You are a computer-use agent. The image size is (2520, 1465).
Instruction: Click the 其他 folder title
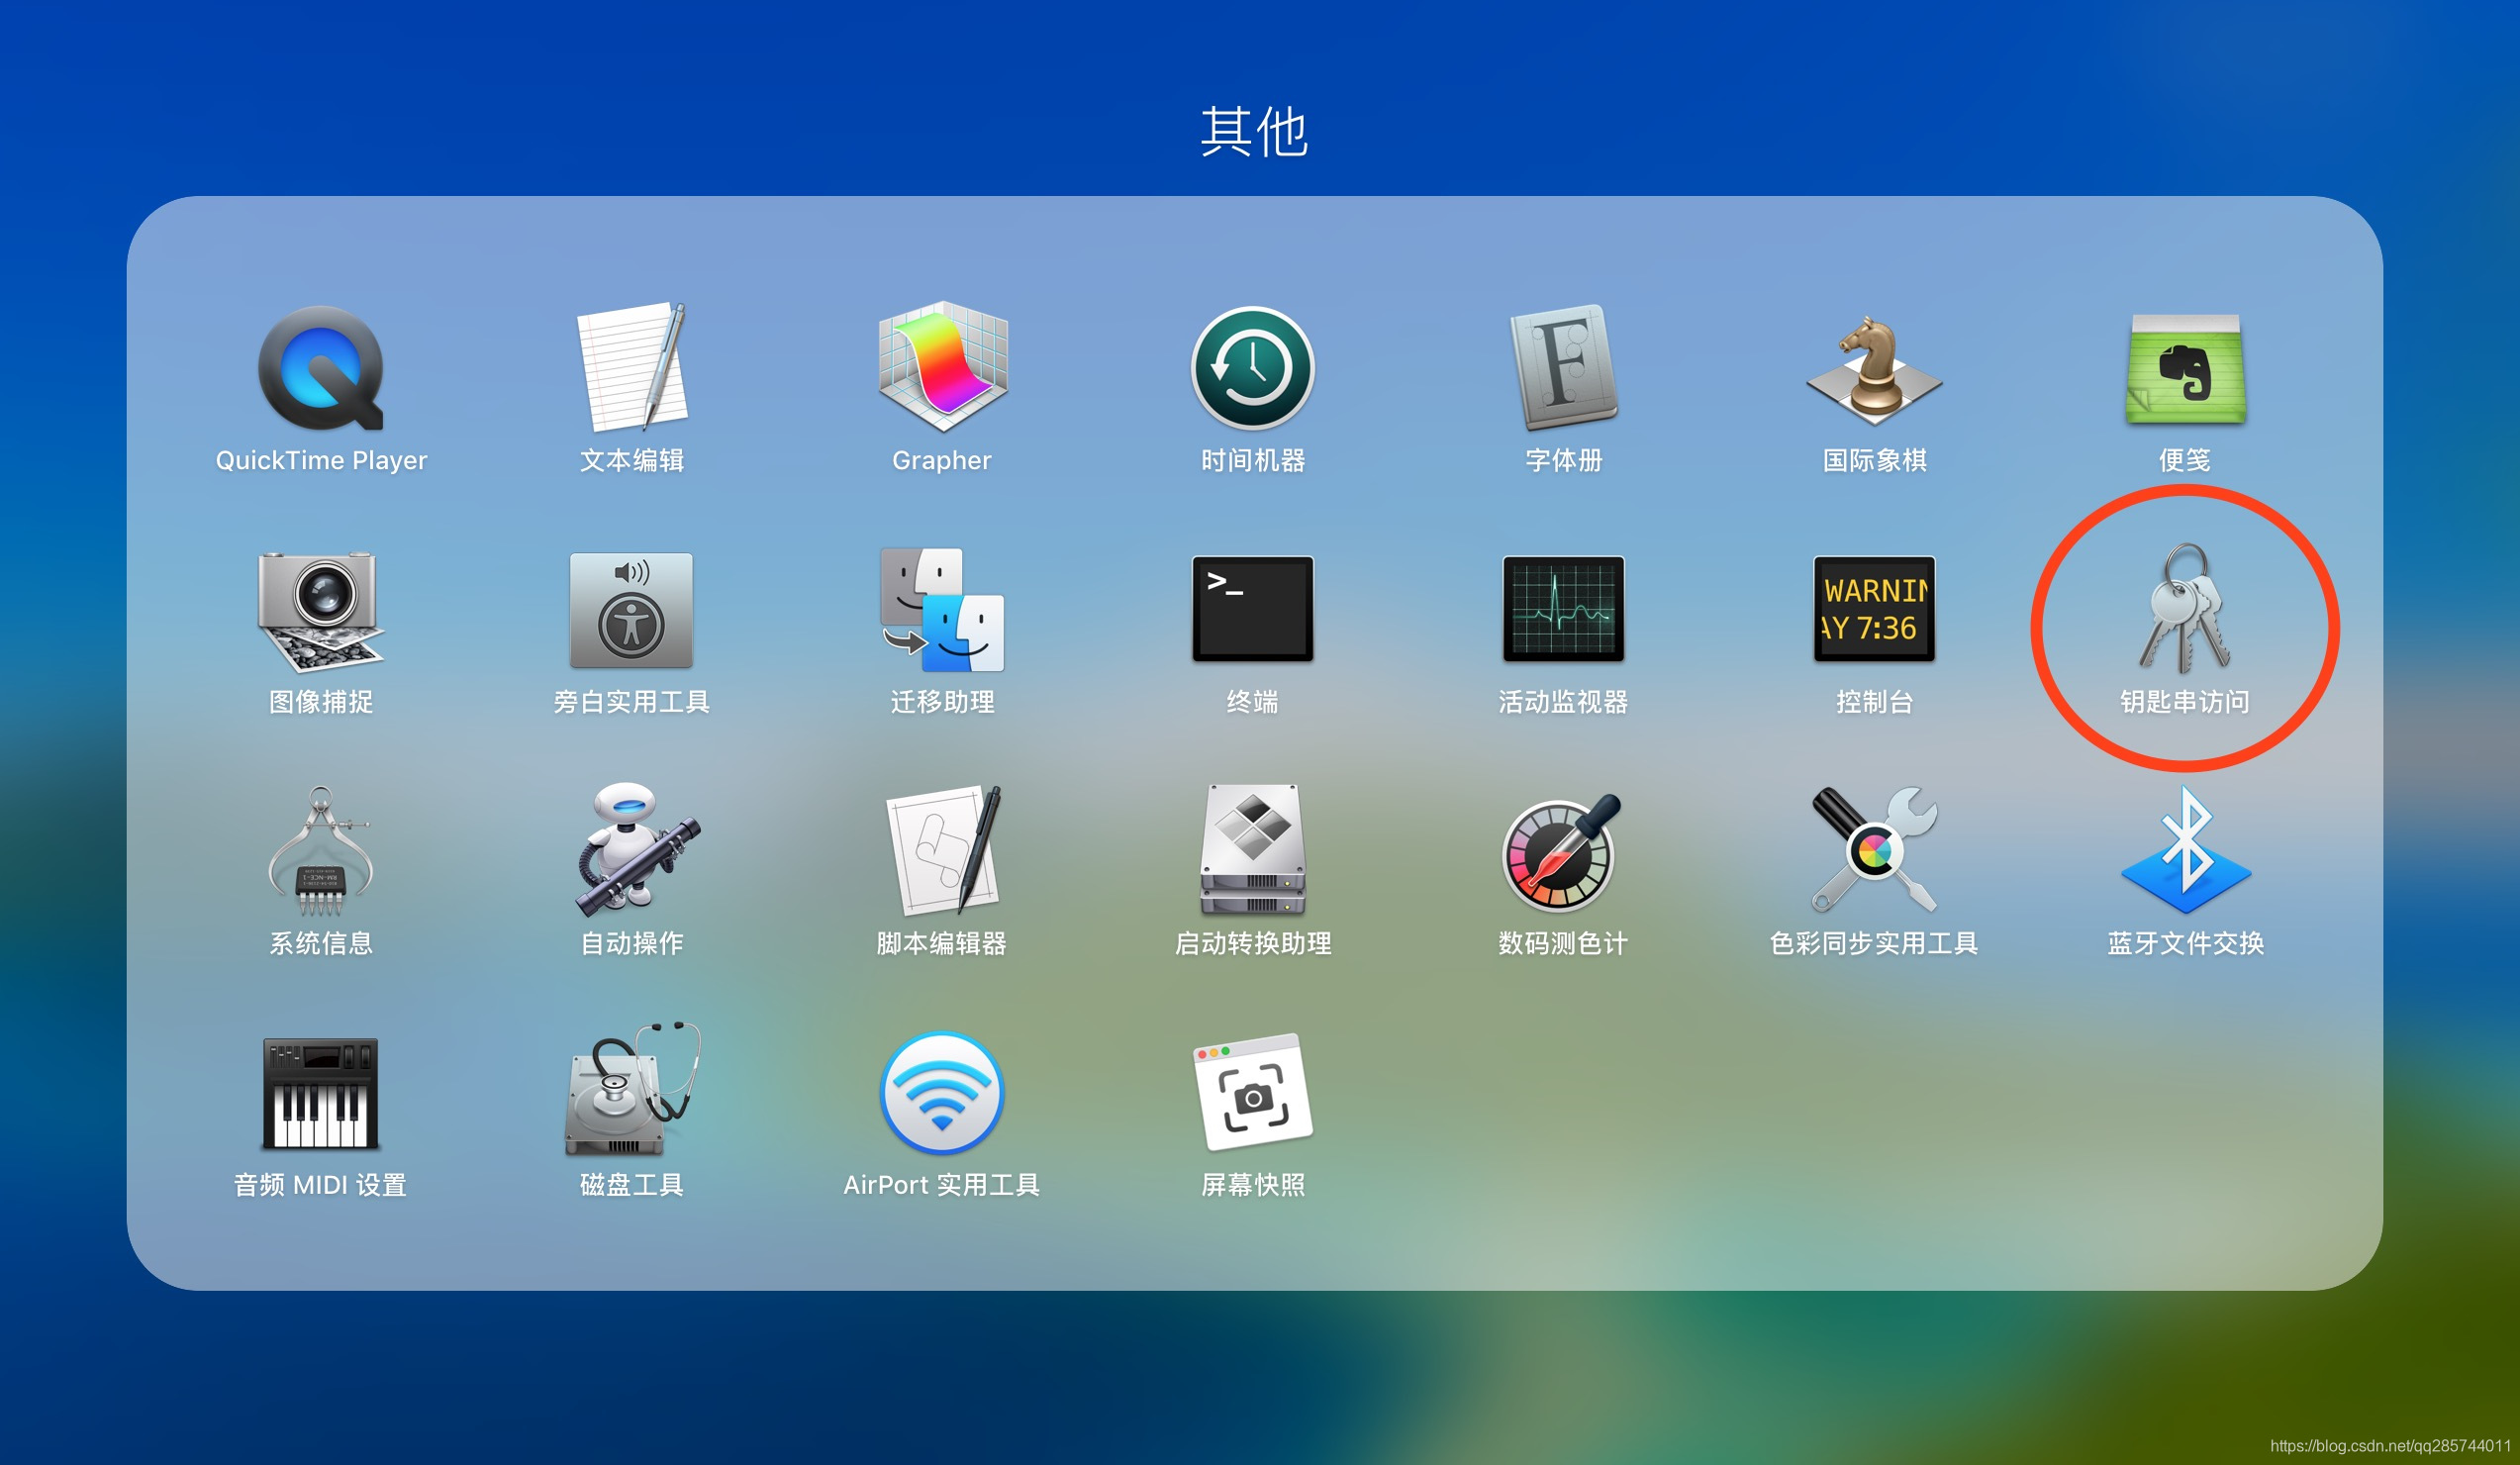1253,131
